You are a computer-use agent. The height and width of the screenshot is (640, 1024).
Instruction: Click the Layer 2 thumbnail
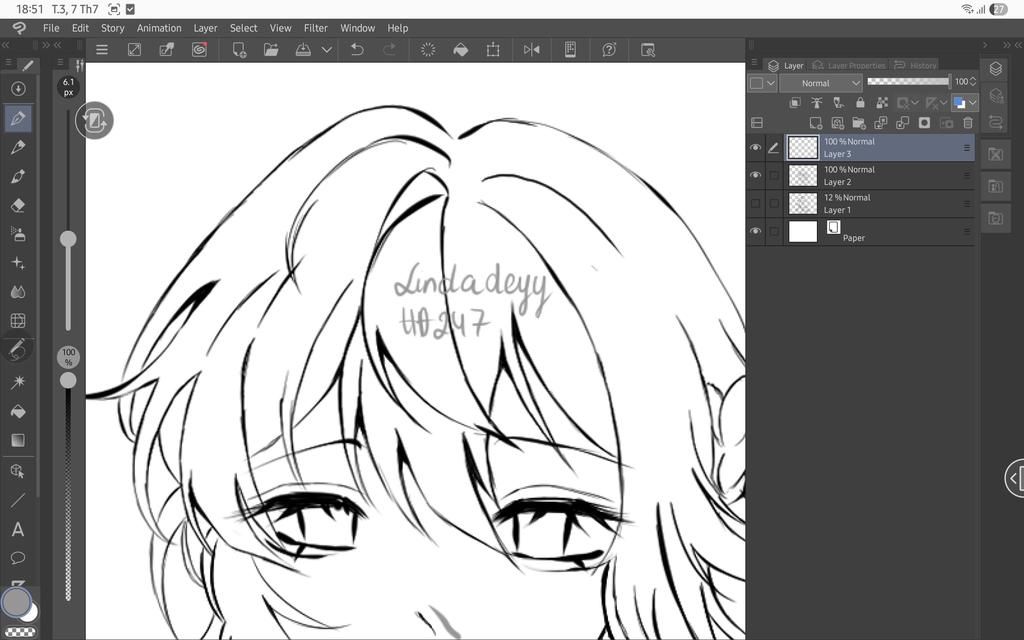pyautogui.click(x=803, y=176)
